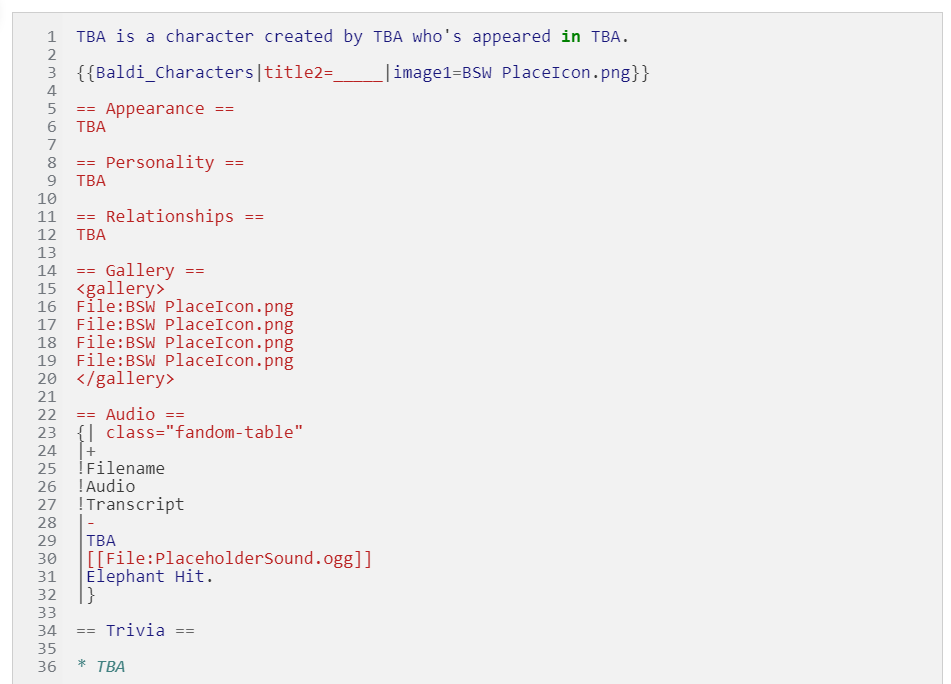
Task: Click the Gallery section heading
Action: (x=140, y=271)
